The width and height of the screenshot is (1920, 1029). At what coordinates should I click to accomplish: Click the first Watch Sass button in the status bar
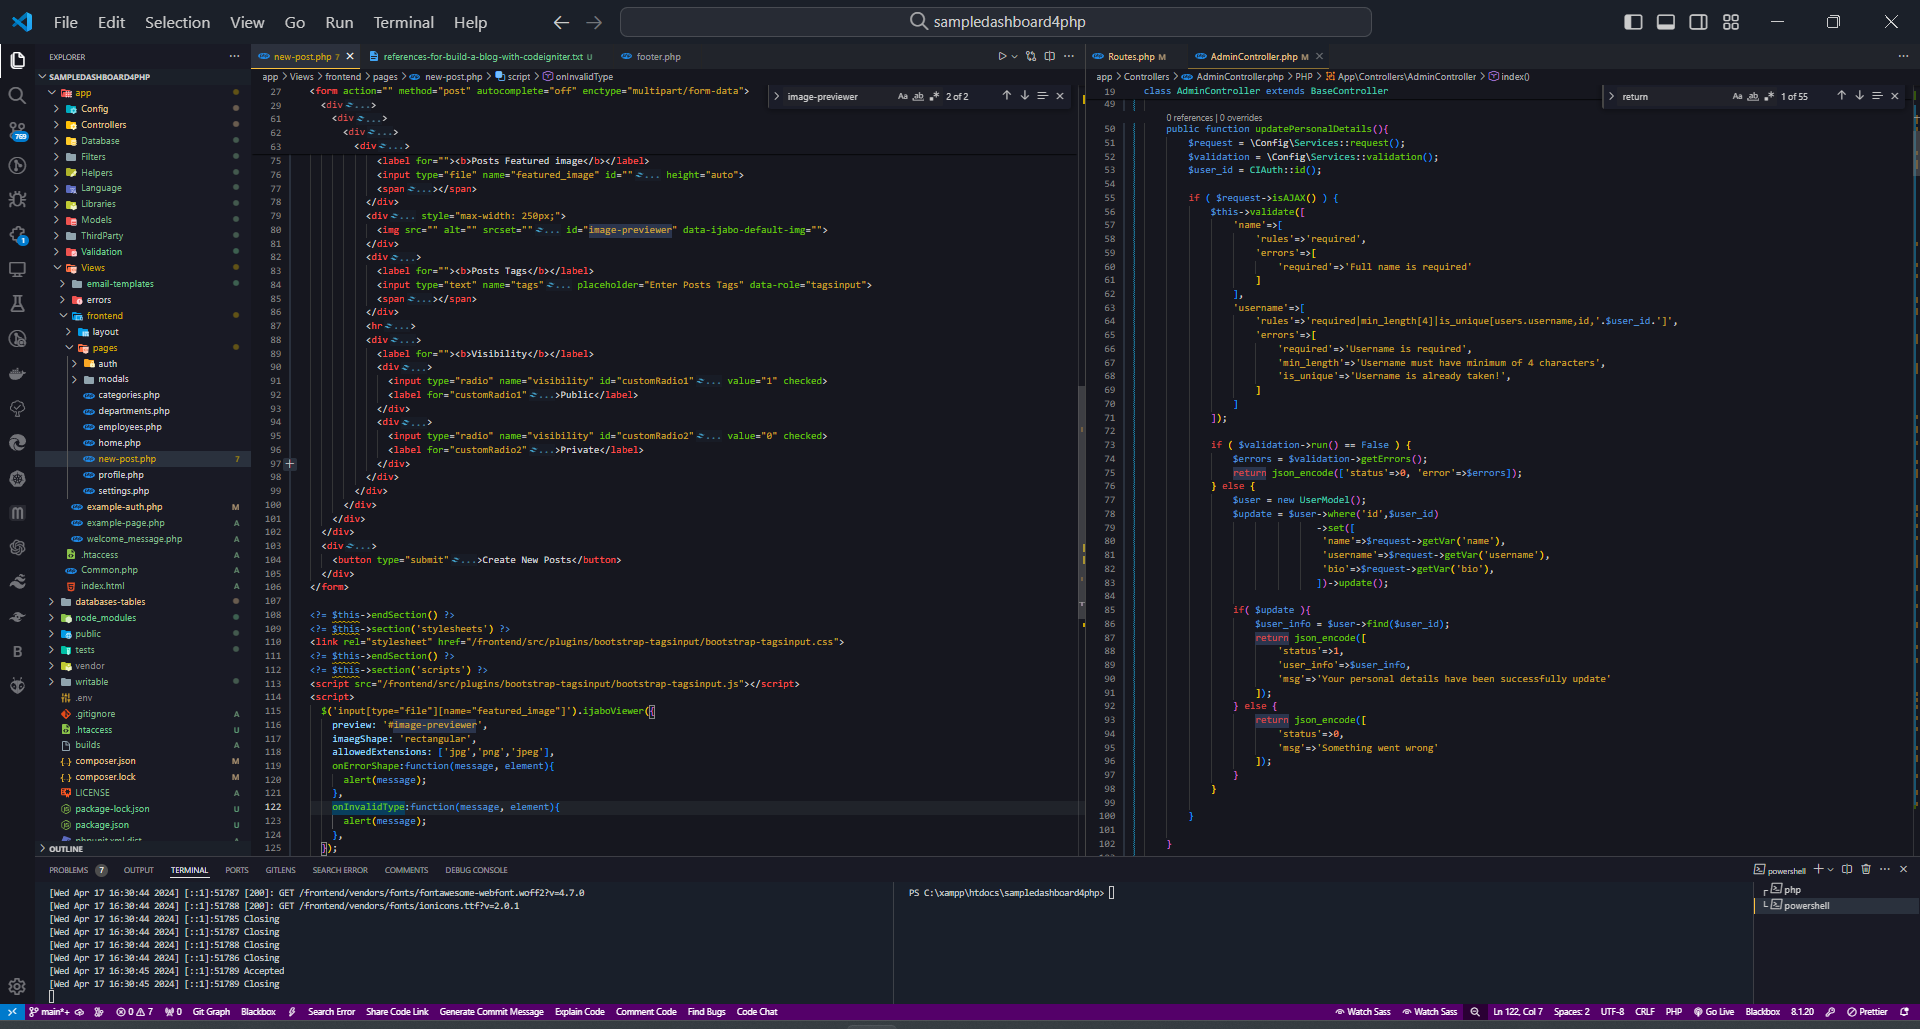click(1362, 1012)
